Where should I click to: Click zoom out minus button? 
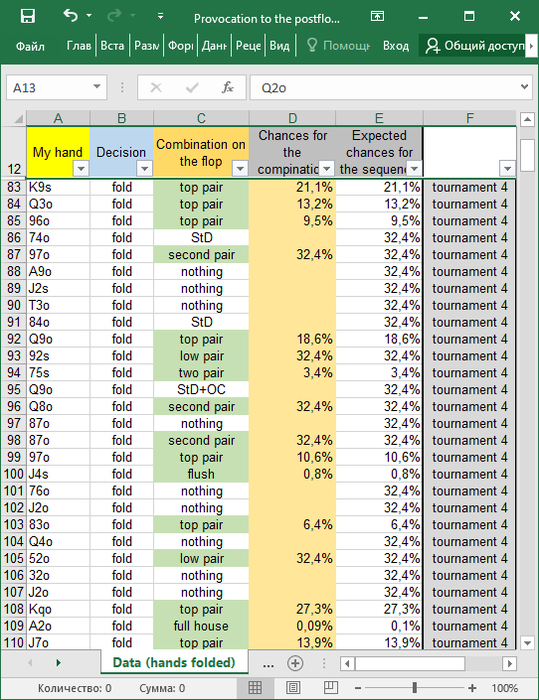click(358, 688)
